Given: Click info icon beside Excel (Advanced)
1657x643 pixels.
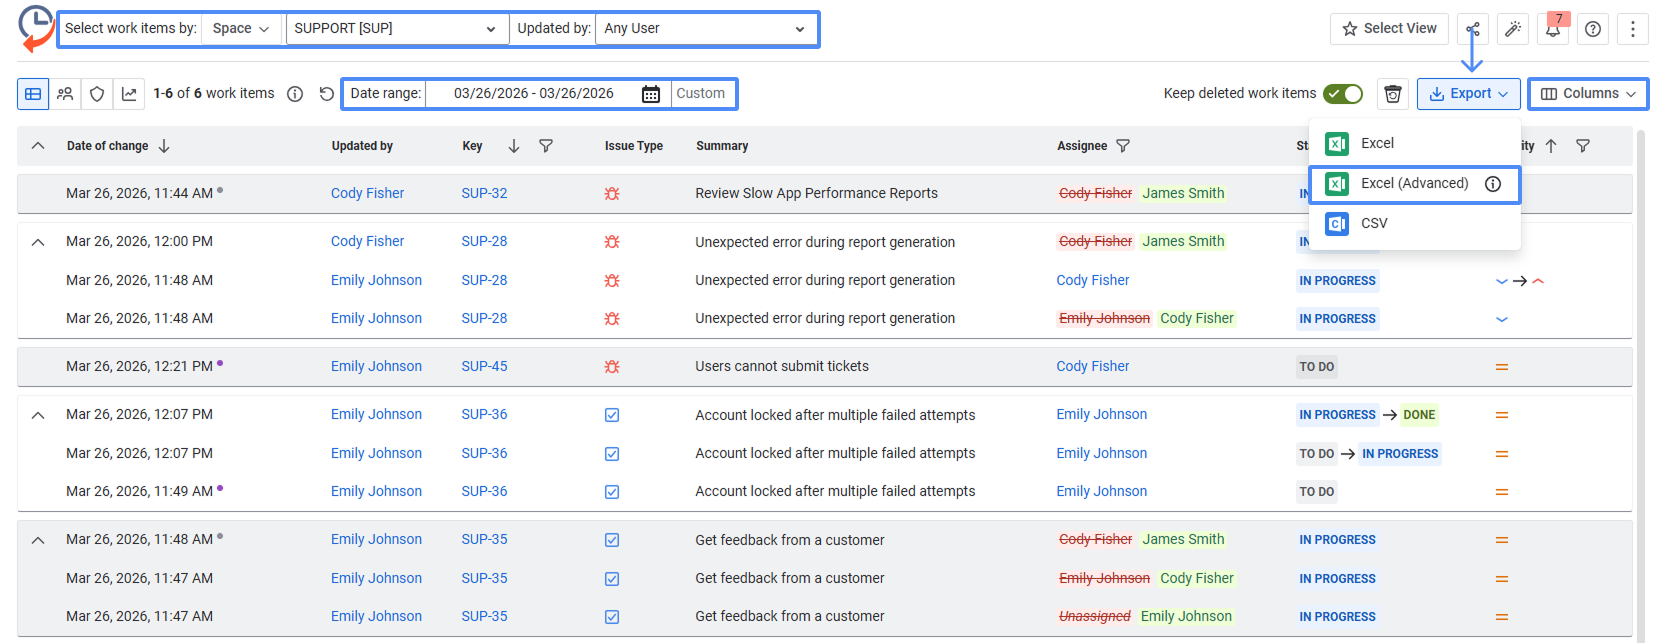Looking at the screenshot, I should pos(1493,184).
